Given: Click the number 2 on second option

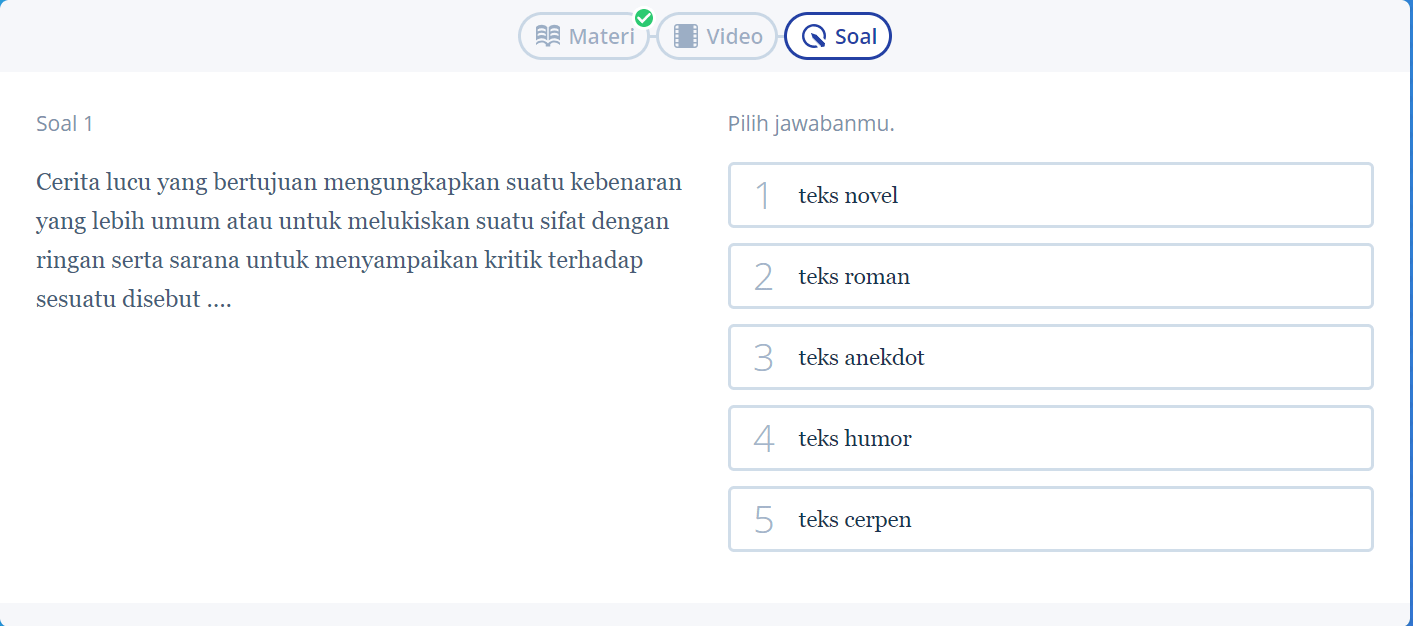Looking at the screenshot, I should (763, 277).
